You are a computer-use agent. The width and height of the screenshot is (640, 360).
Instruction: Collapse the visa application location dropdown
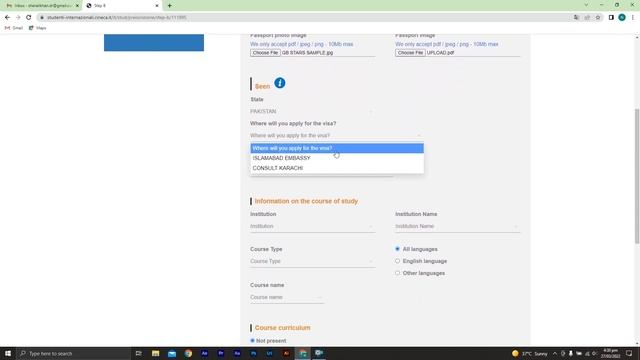pos(337,136)
